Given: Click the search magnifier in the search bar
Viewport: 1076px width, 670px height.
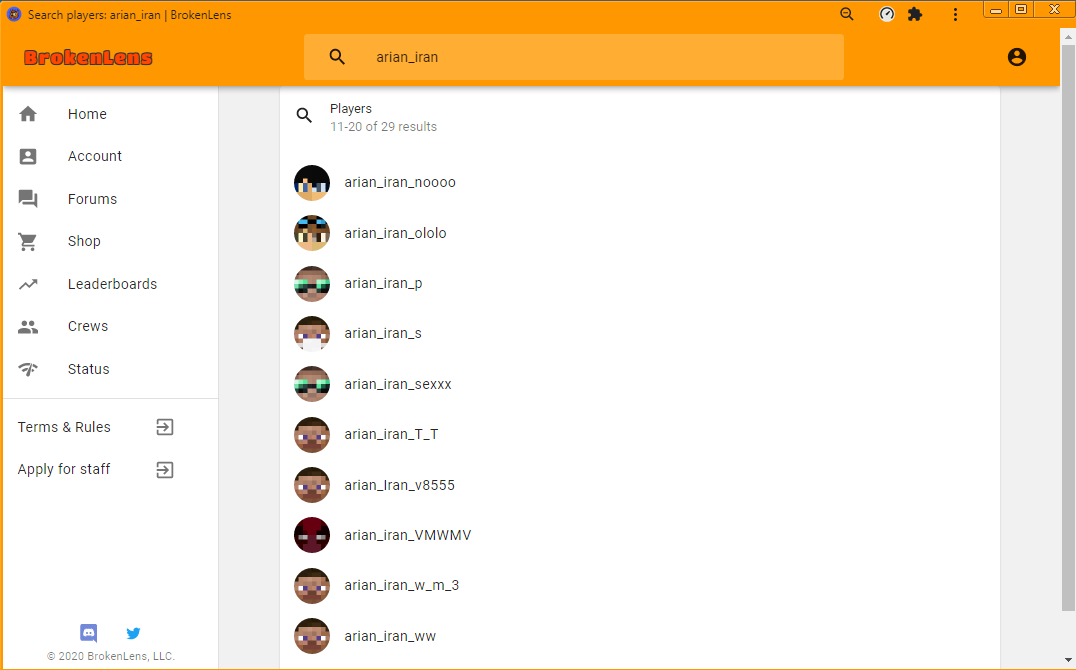Looking at the screenshot, I should (x=337, y=57).
